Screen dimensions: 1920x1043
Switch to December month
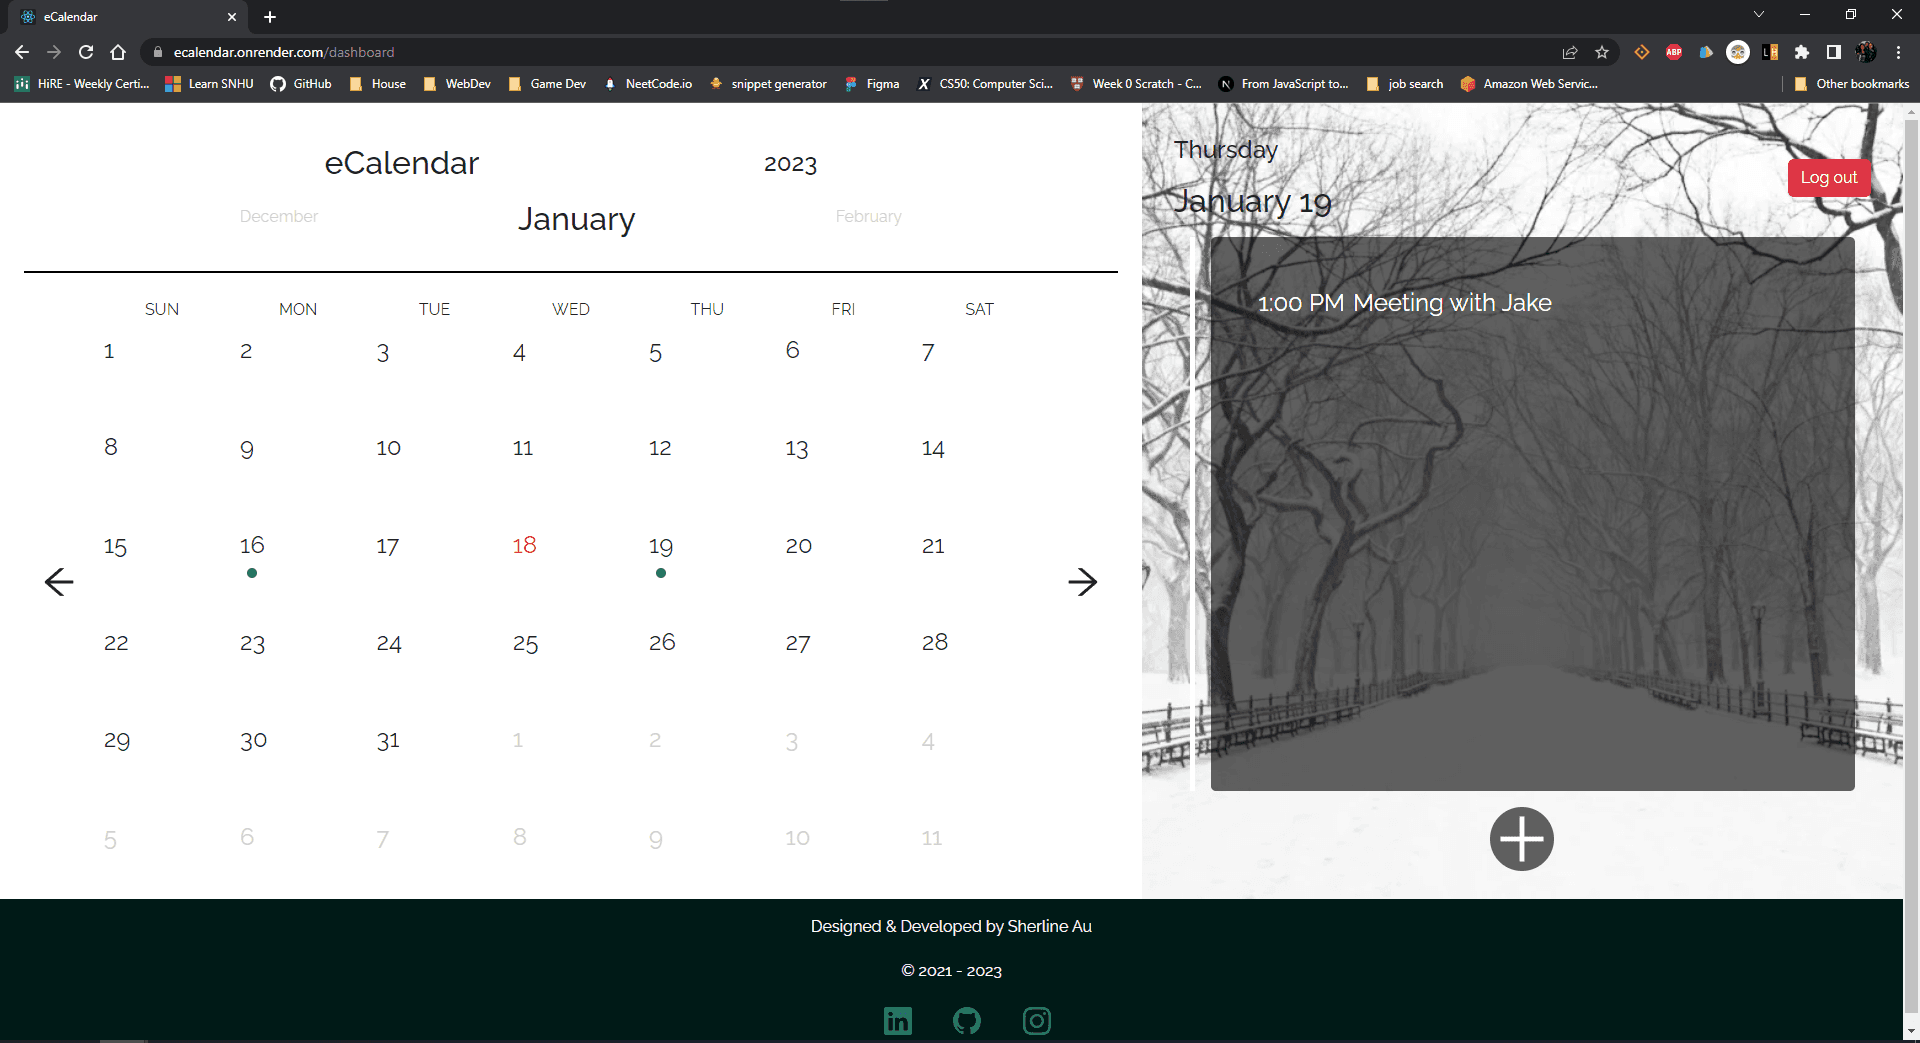(x=278, y=216)
